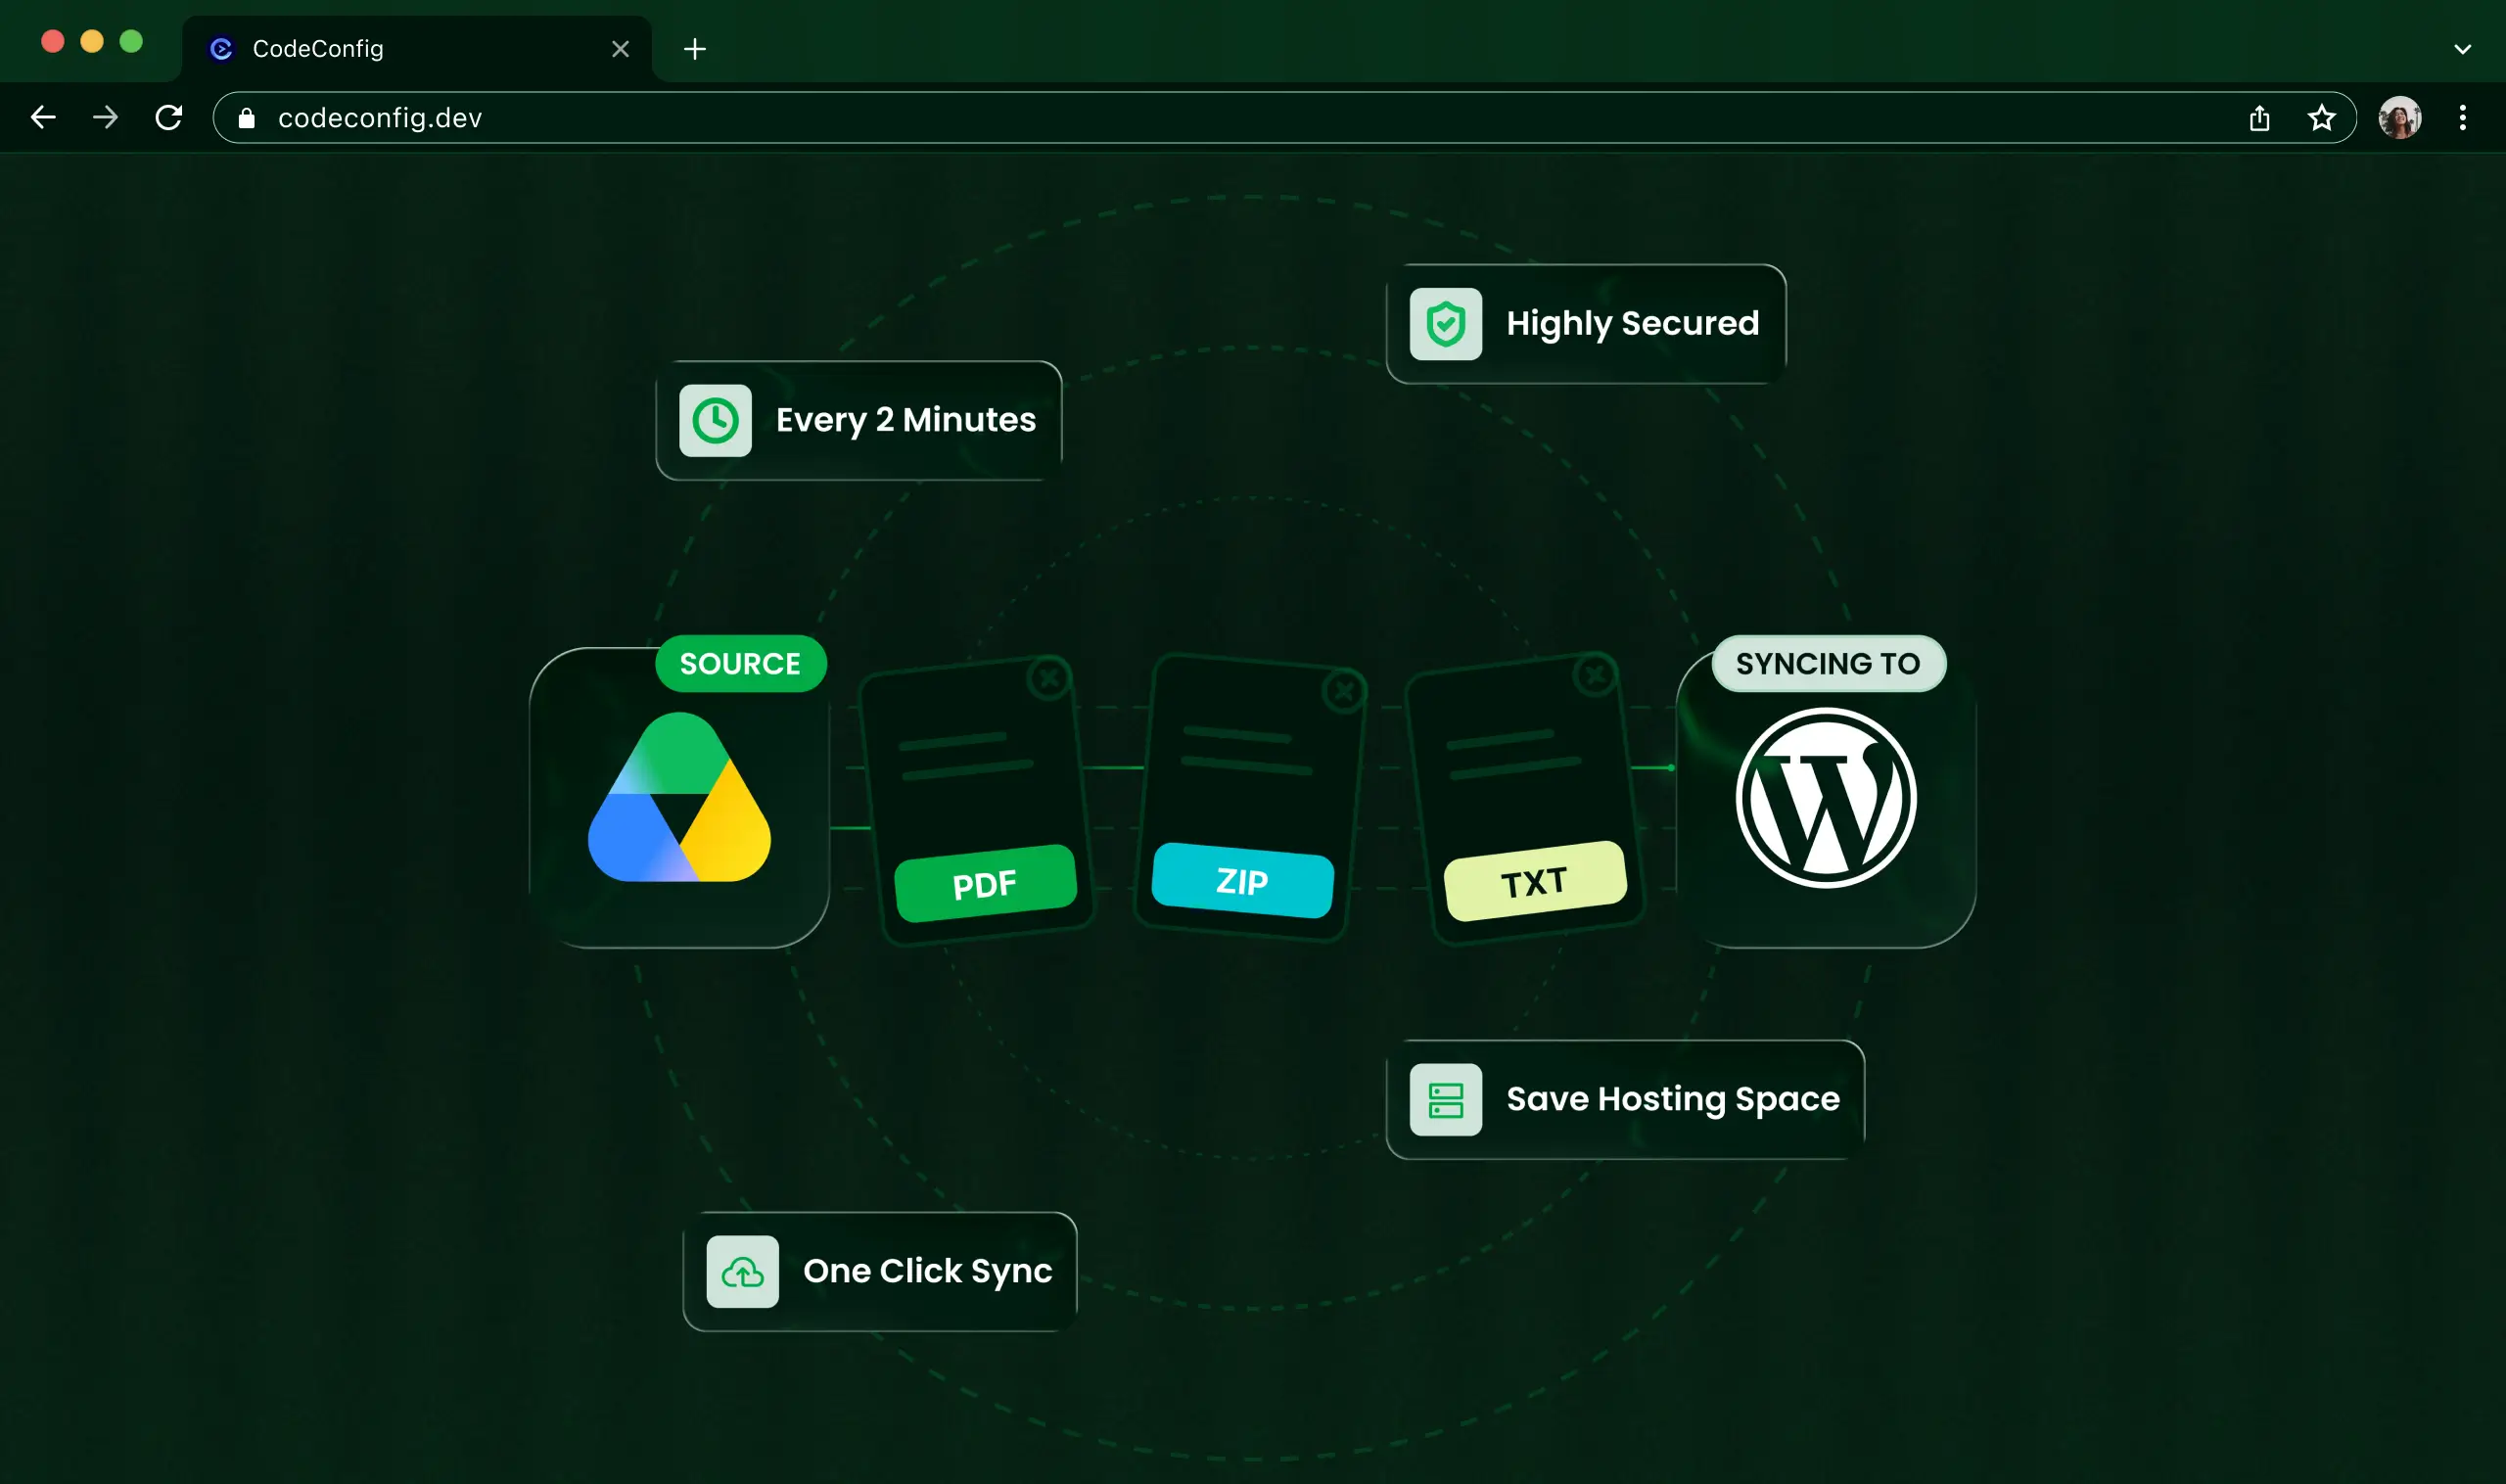
Task: Click the green shield security icon
Action: pos(1446,324)
